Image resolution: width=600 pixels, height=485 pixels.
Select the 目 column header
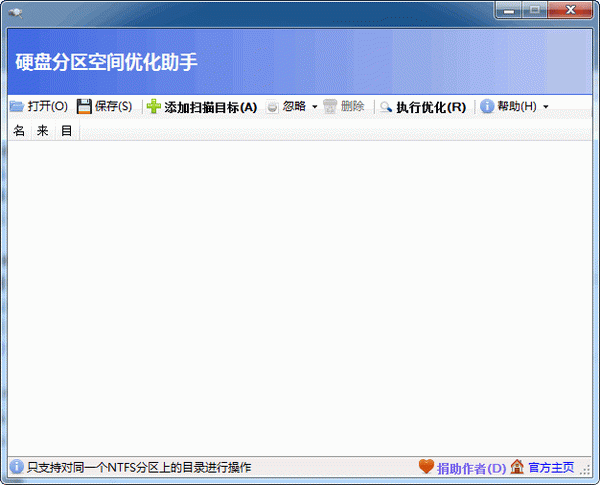click(66, 131)
